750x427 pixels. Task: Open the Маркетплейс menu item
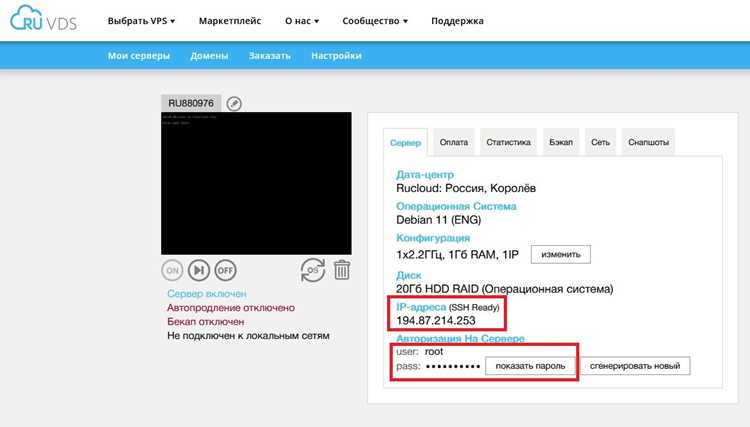coord(230,21)
